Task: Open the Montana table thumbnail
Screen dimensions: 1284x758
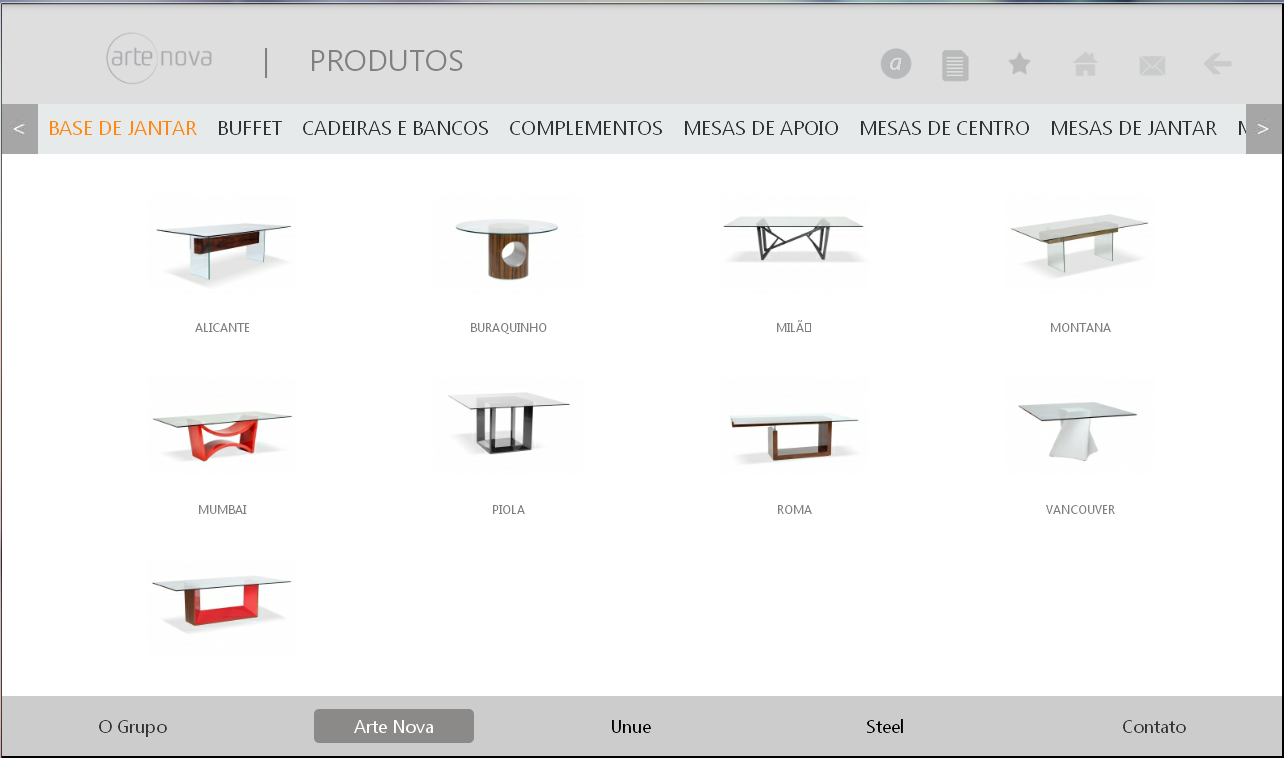Action: [1080, 243]
